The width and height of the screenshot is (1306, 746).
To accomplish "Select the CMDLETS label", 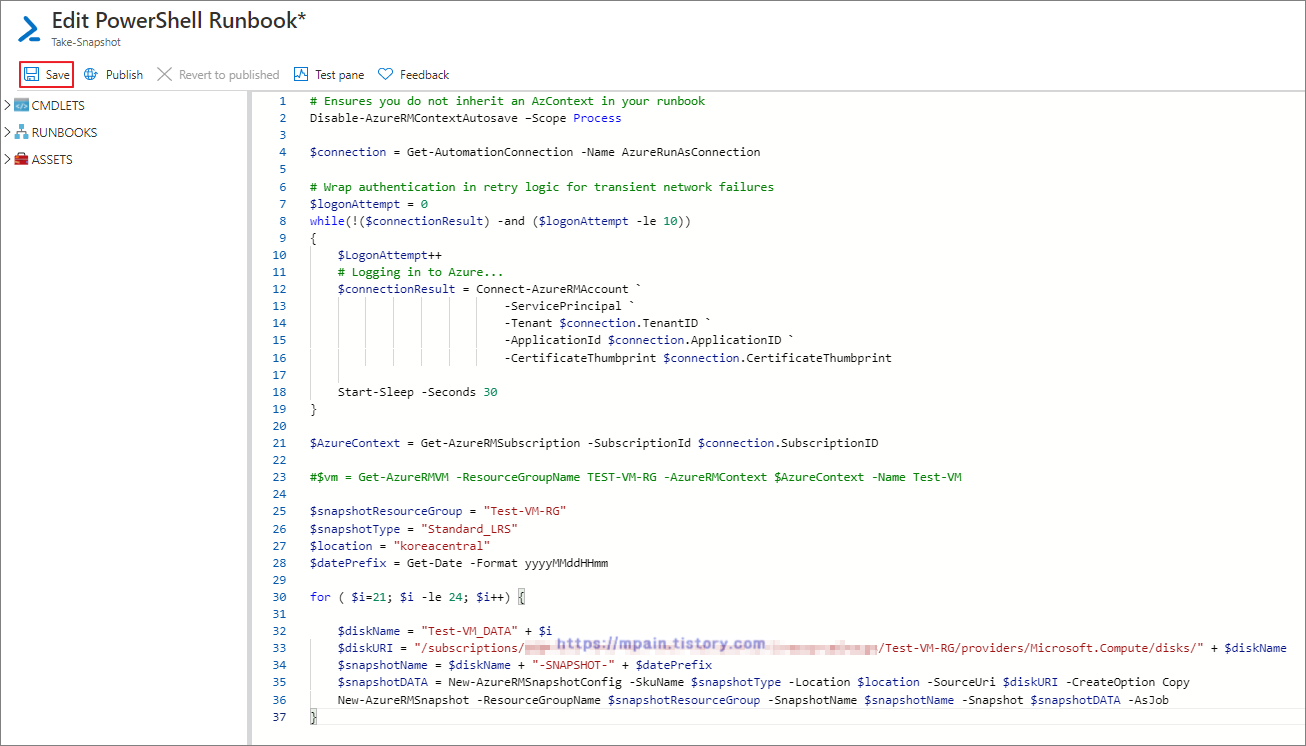I will click(58, 105).
